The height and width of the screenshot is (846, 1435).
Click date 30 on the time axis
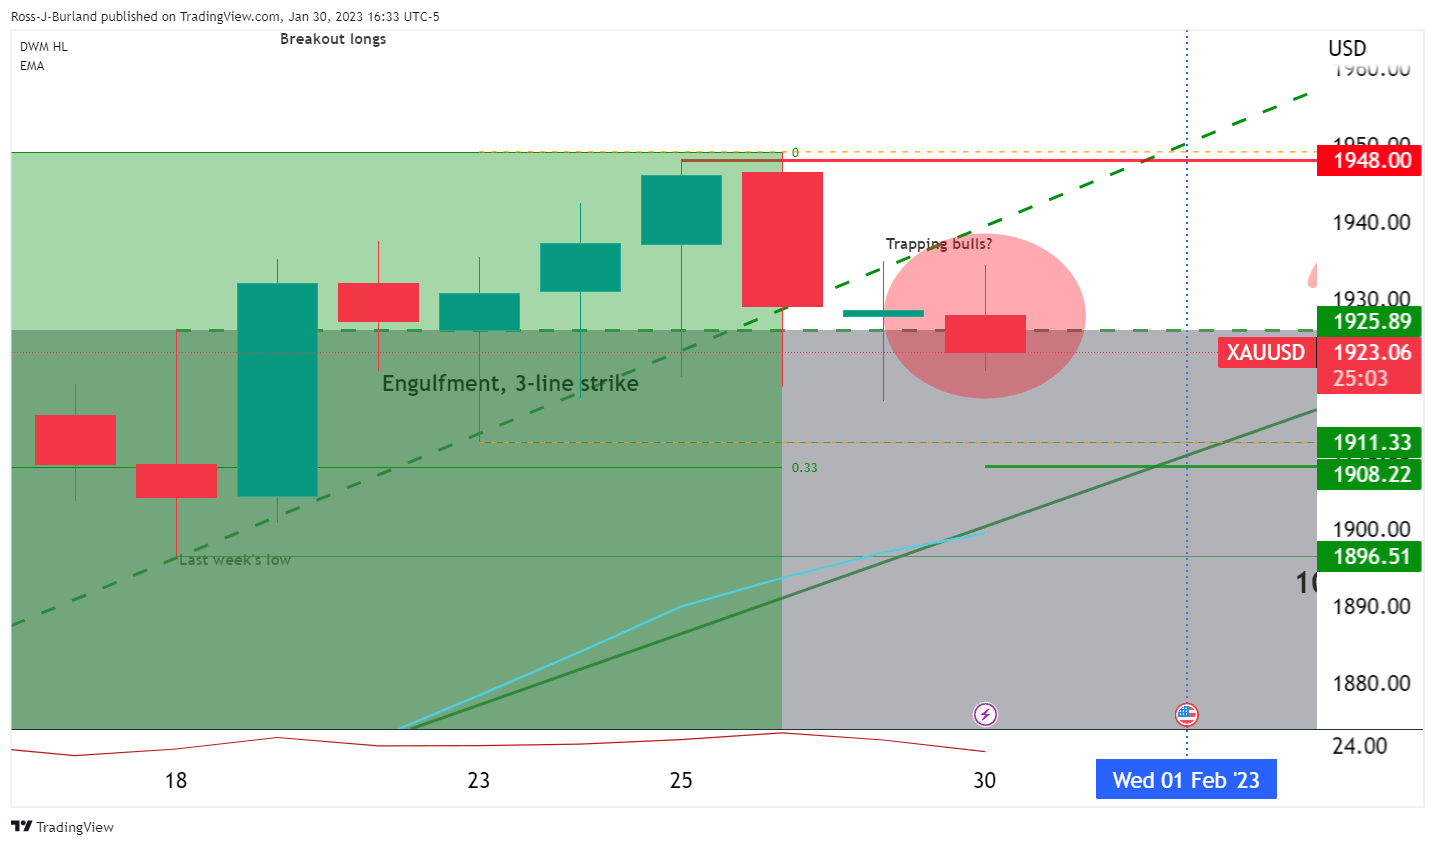coord(984,780)
